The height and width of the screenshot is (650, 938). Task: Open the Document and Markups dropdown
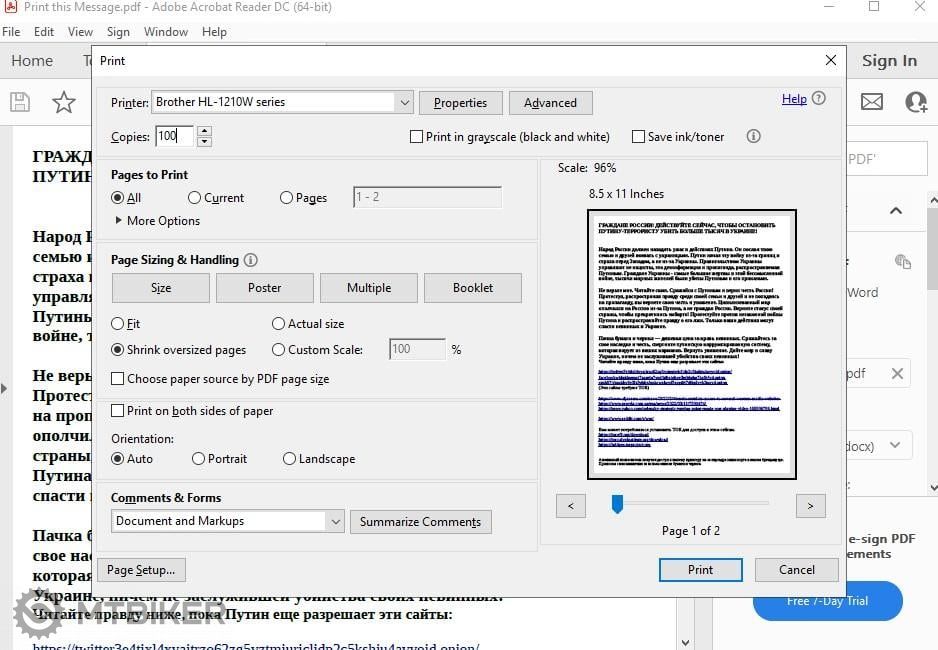[x=335, y=521]
